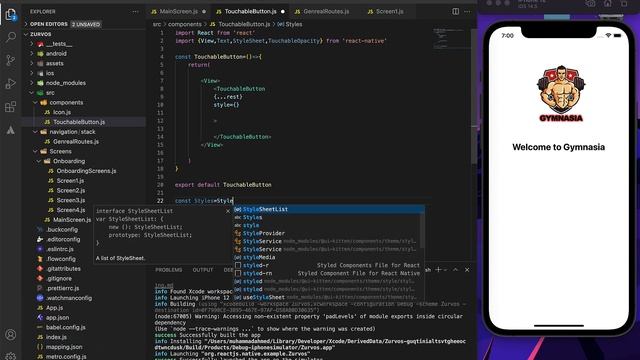Open app.json in the file tree
Image resolution: width=640 pixels, height=360 pixels.
coord(57,318)
